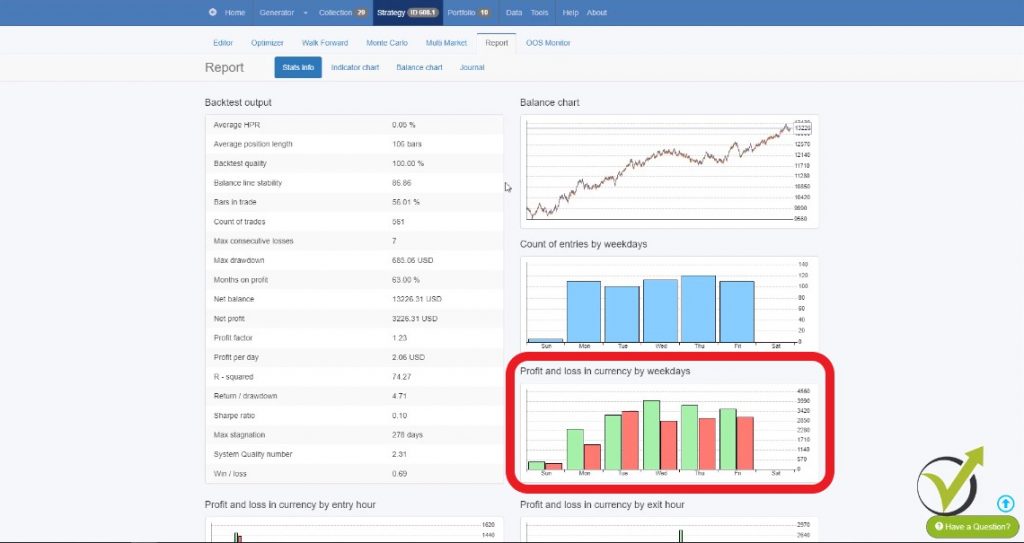The image size is (1024, 543).
Task: Click the Balance line stability row label
Action: [248, 183]
